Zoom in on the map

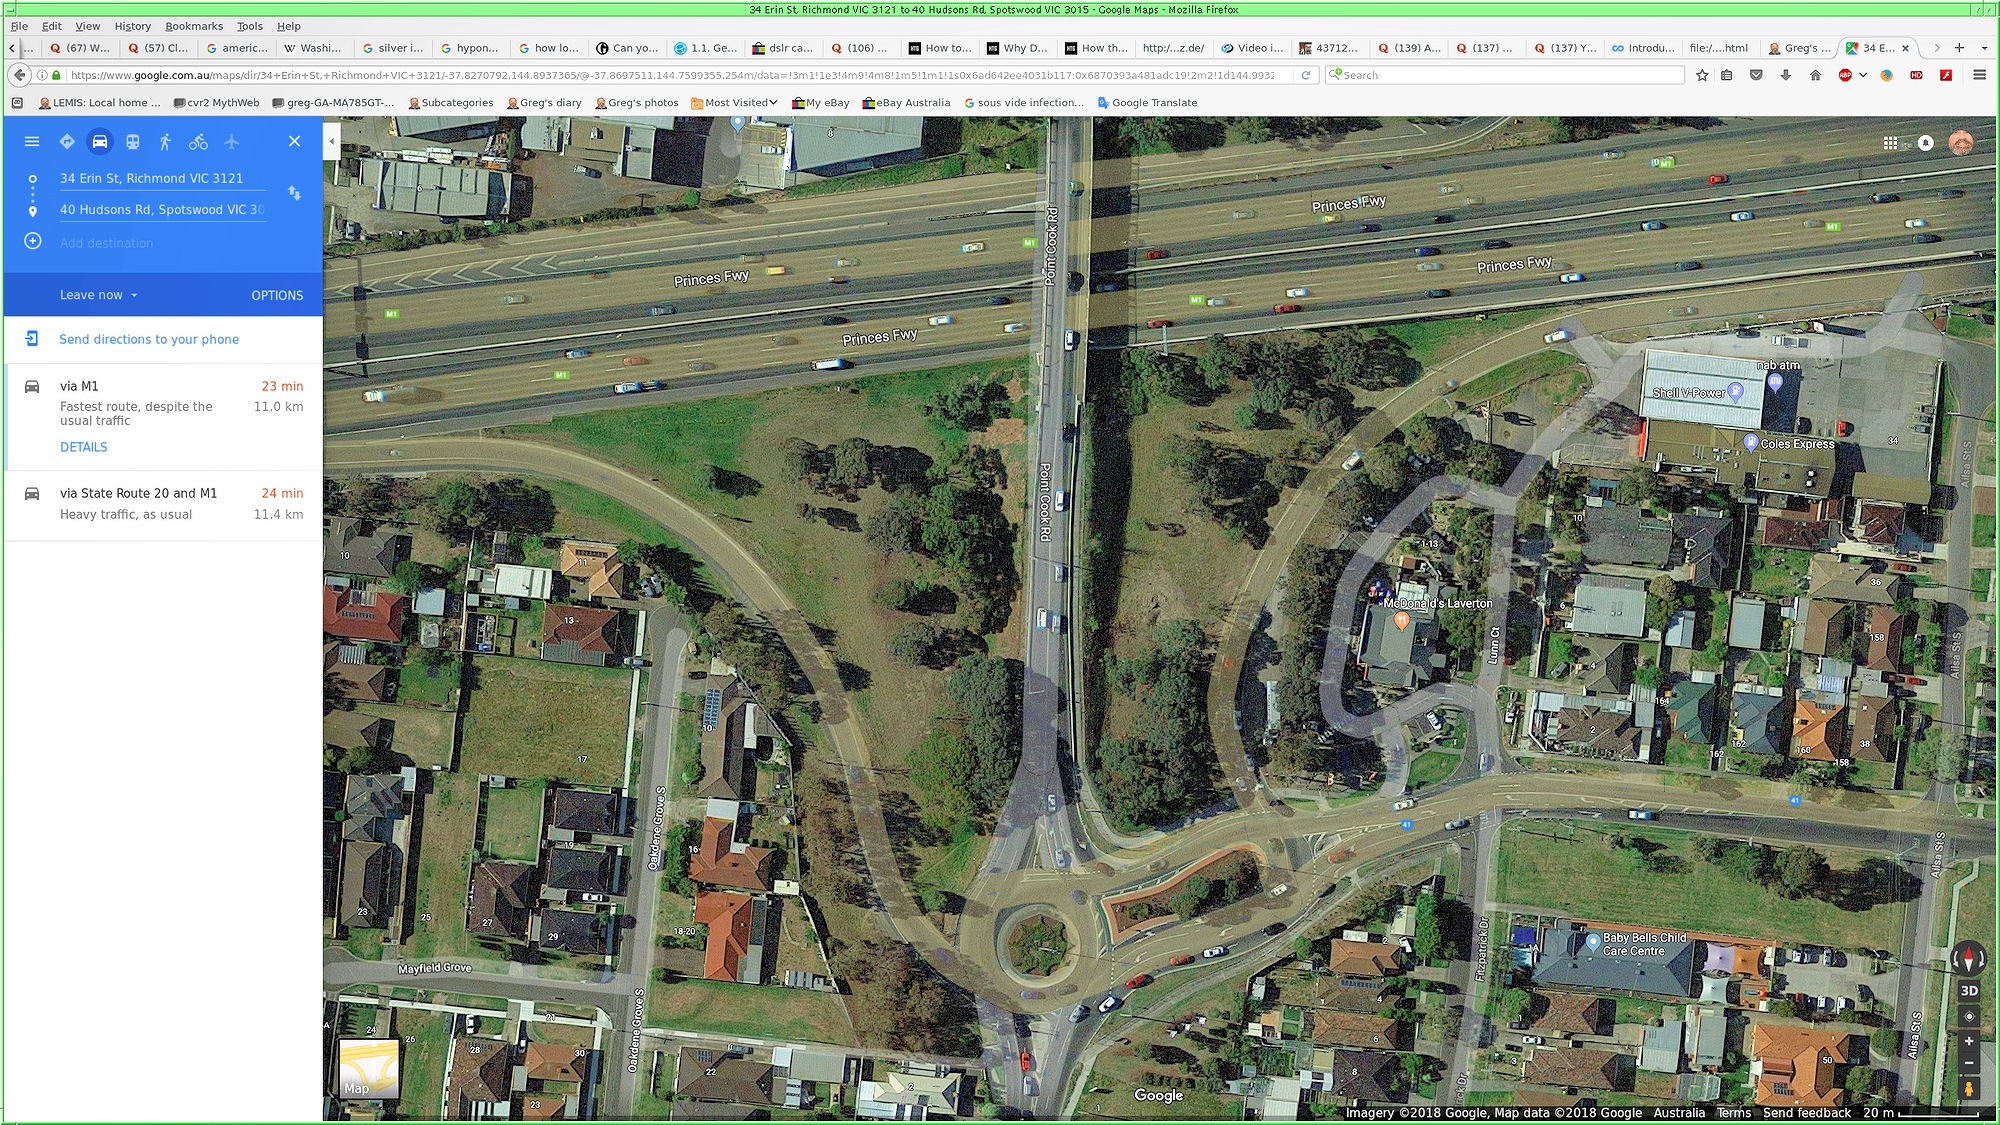(1968, 1041)
